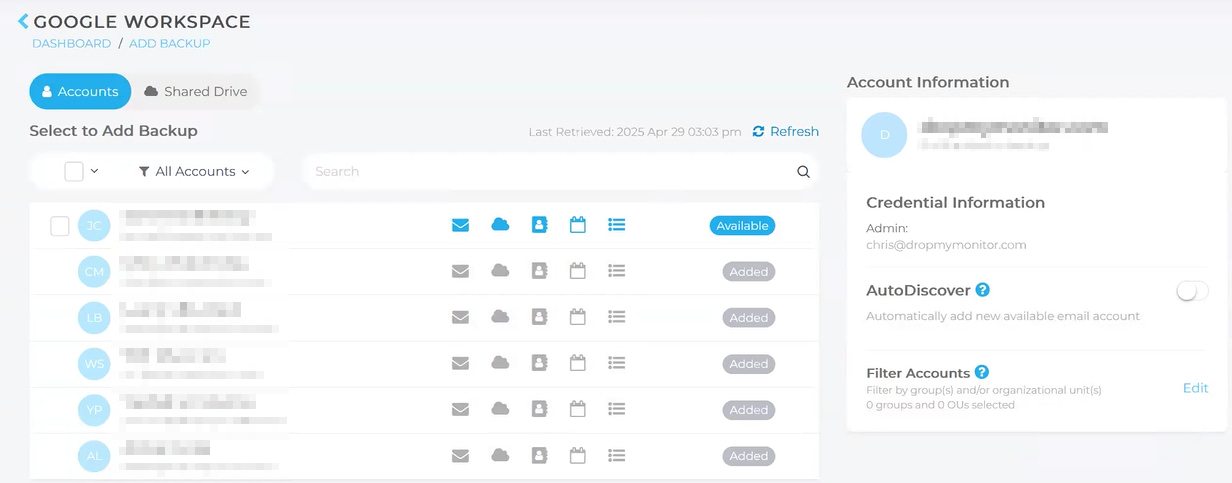
Task: Click the cloud drive icon in JC row
Action: (x=500, y=225)
